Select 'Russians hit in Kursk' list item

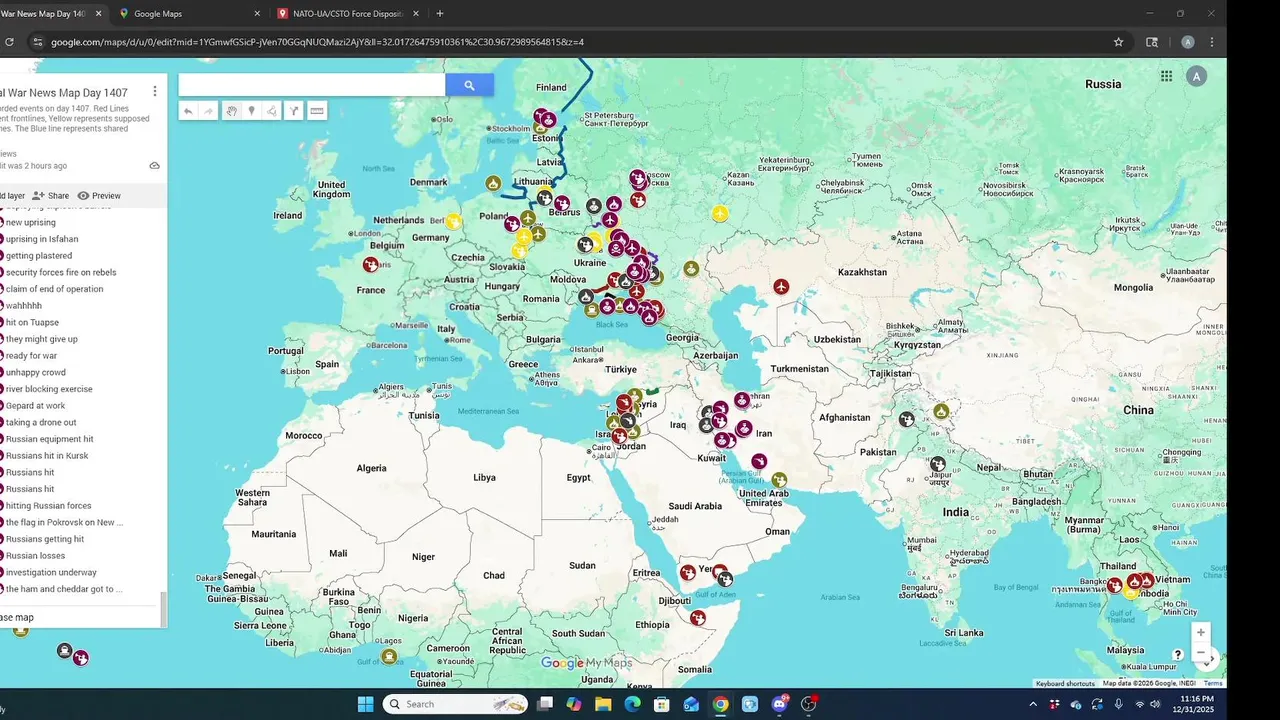[47, 456]
